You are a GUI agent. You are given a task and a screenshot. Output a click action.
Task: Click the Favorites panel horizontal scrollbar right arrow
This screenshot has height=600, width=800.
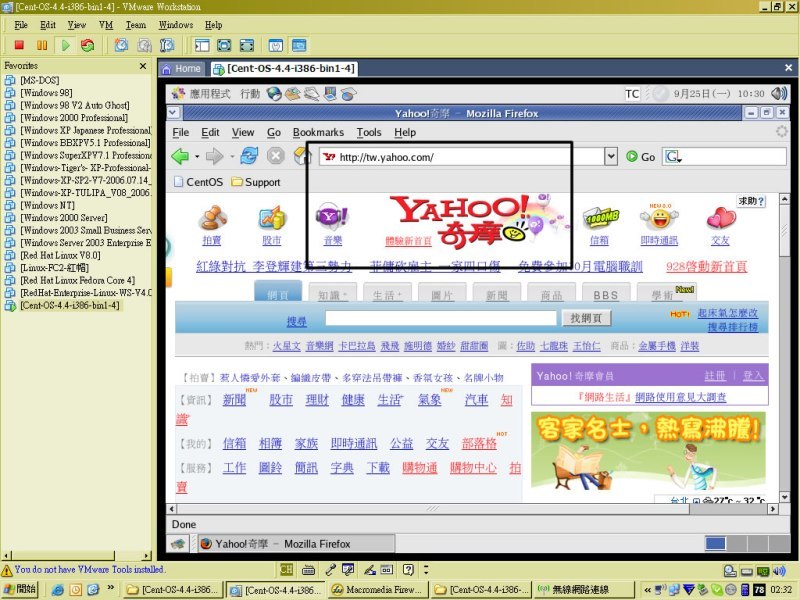tap(147, 555)
